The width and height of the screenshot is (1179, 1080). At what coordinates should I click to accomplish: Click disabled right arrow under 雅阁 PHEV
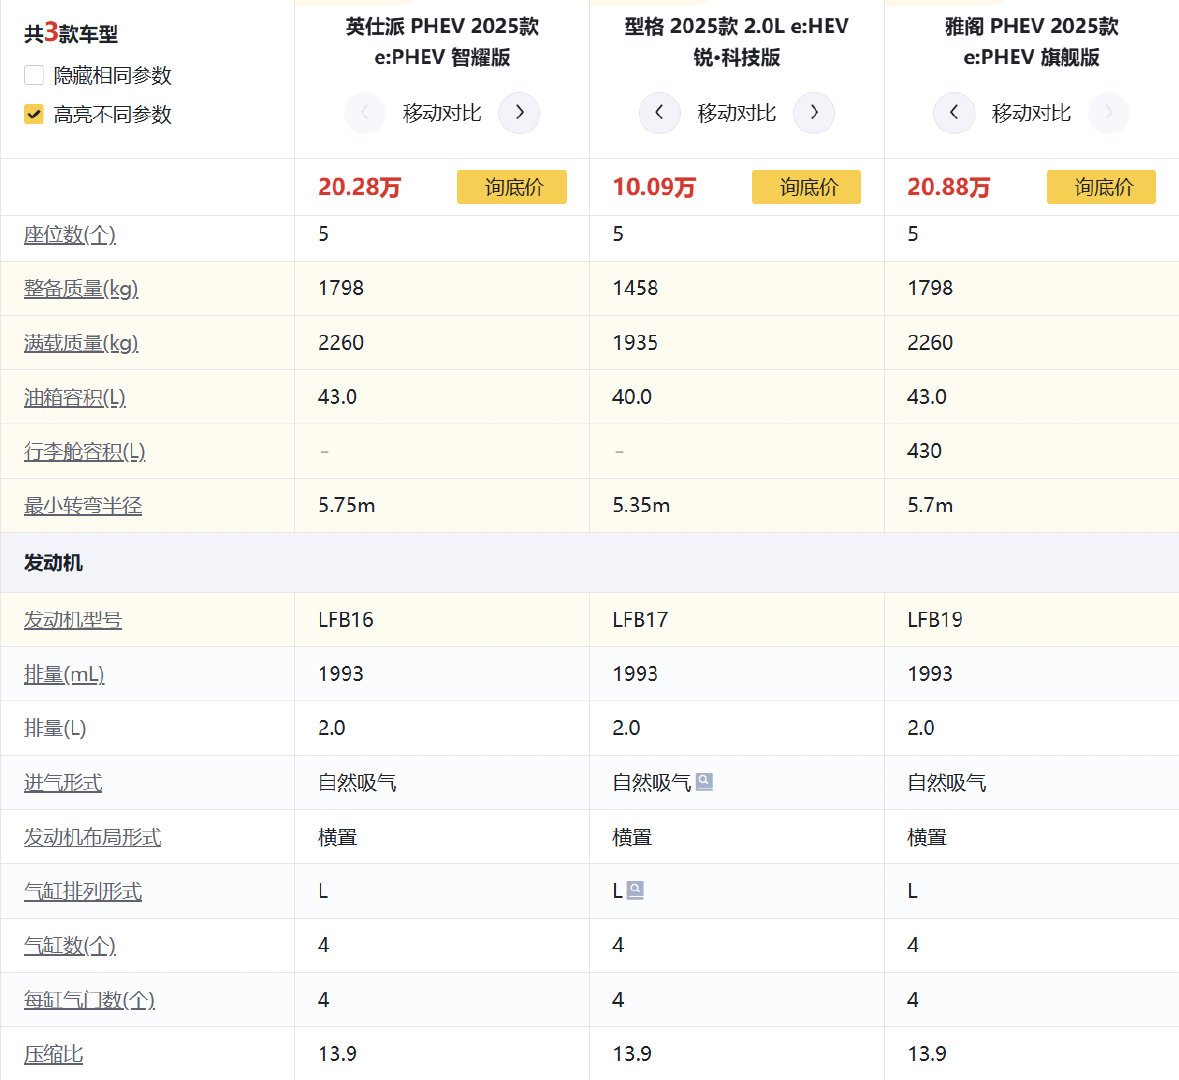point(1108,113)
